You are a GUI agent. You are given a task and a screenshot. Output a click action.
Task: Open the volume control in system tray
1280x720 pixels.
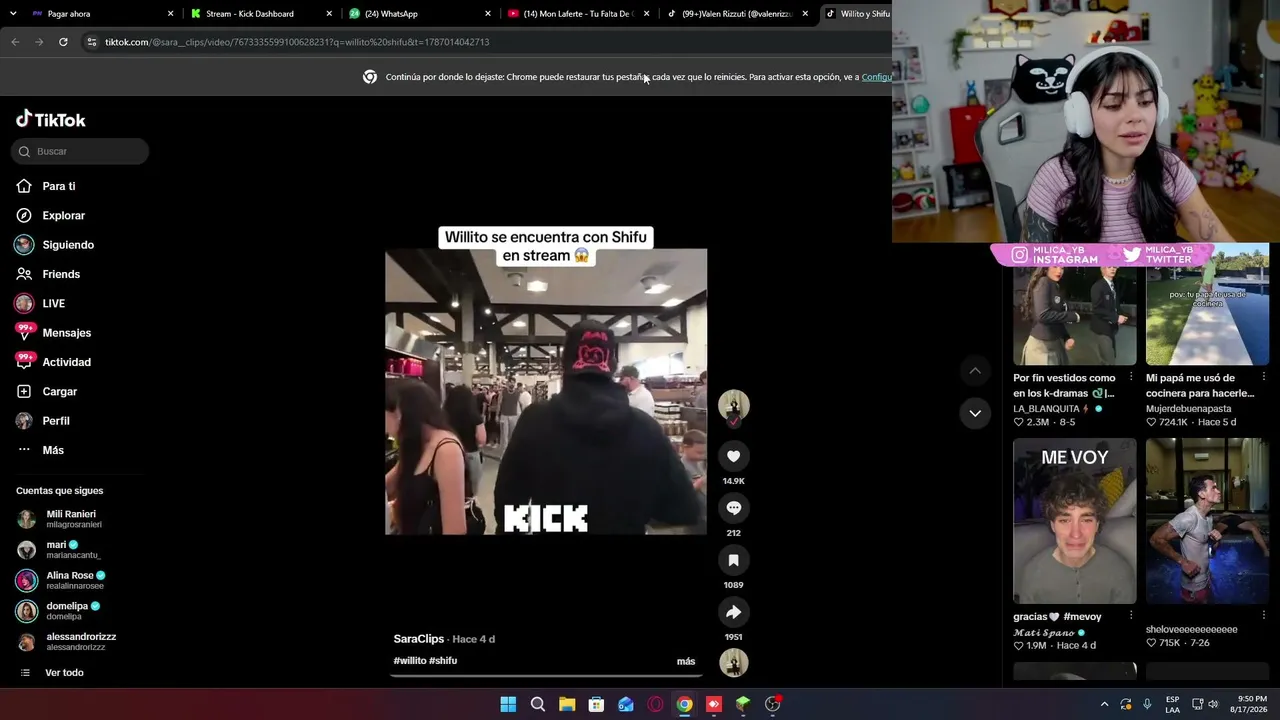click(x=1213, y=704)
